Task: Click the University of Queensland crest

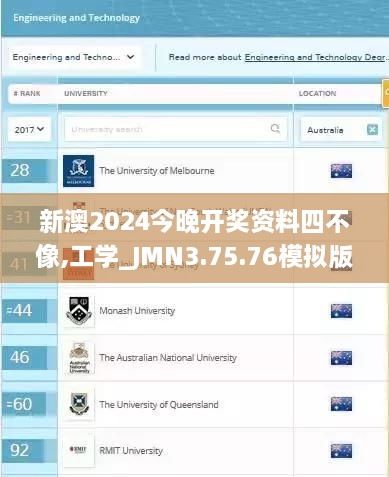Action: click(79, 404)
